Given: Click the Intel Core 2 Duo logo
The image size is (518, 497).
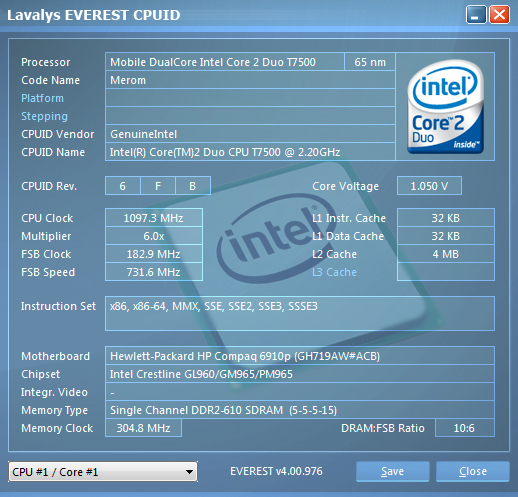Looking at the screenshot, I should point(445,107).
